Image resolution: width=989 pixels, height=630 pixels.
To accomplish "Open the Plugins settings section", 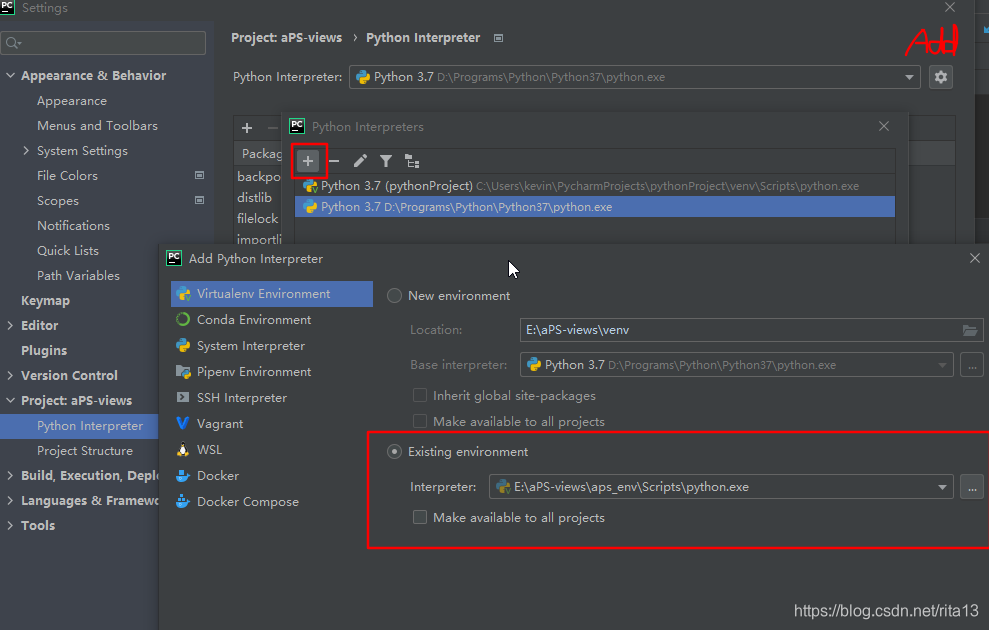I will tap(42, 350).
